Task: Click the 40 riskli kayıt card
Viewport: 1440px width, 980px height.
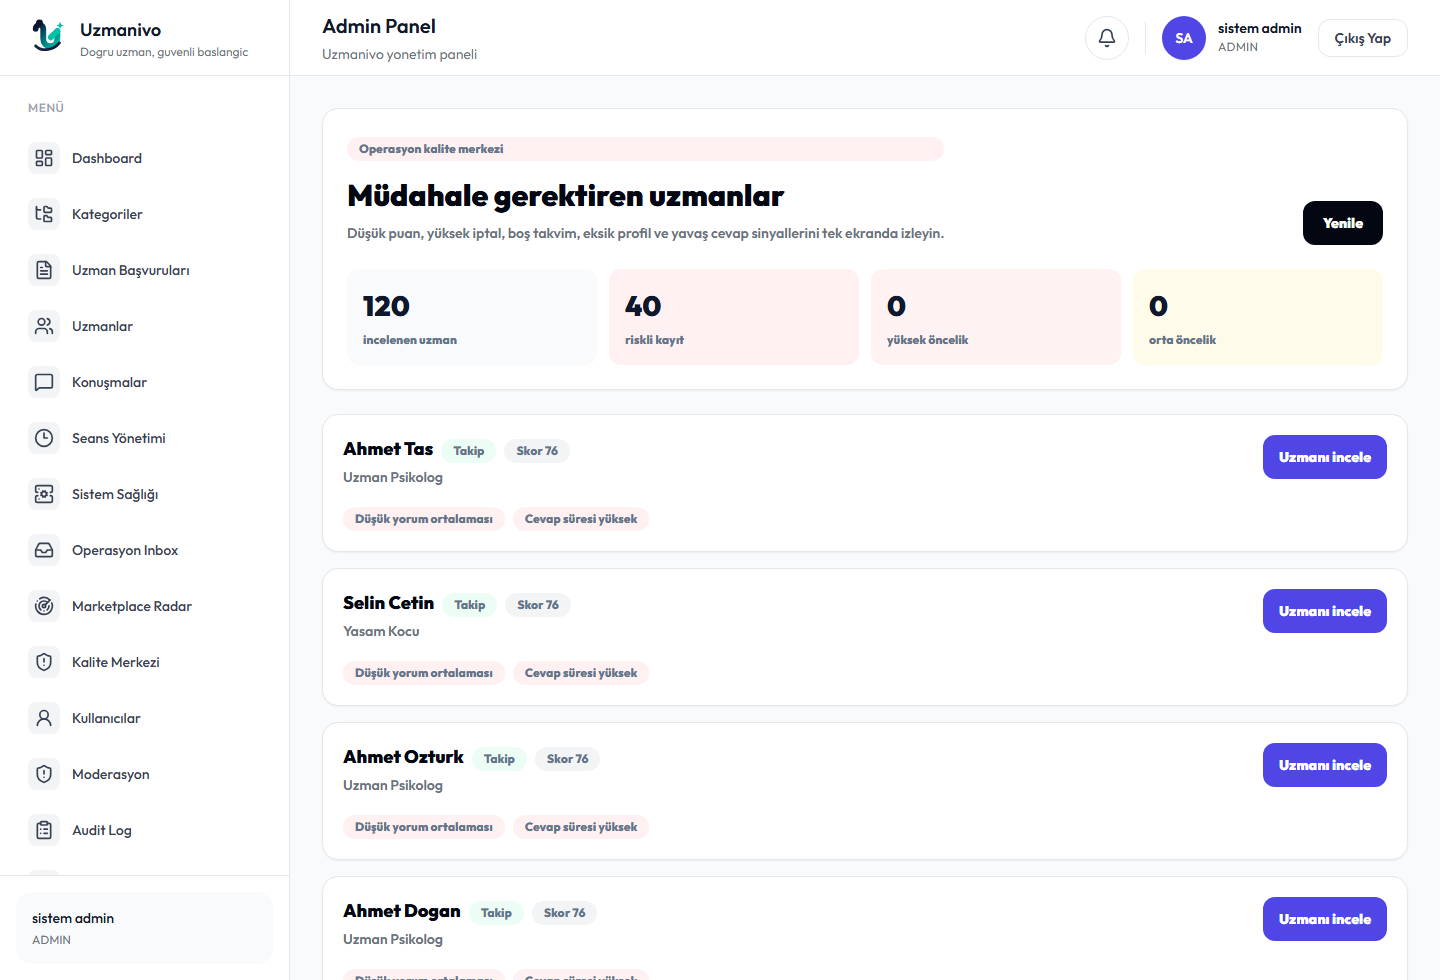Action: coord(734,317)
